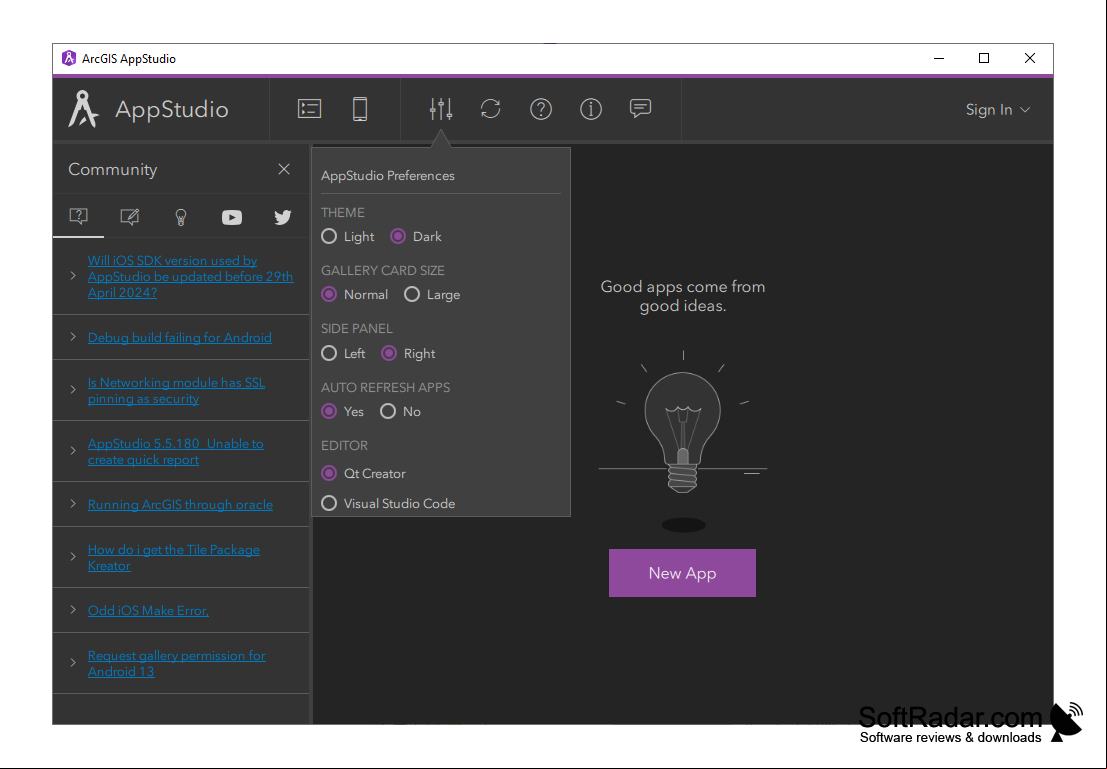Open 'Request gallery permission for Android 13' link

point(176,663)
